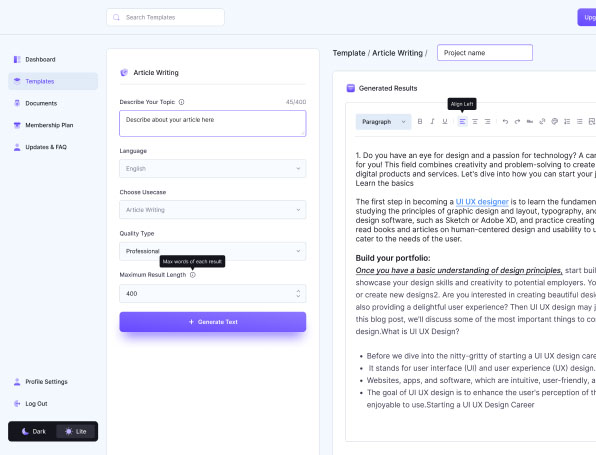The image size is (596, 455).
Task: Redo with the editor toolbar arrow
Action: 517,122
